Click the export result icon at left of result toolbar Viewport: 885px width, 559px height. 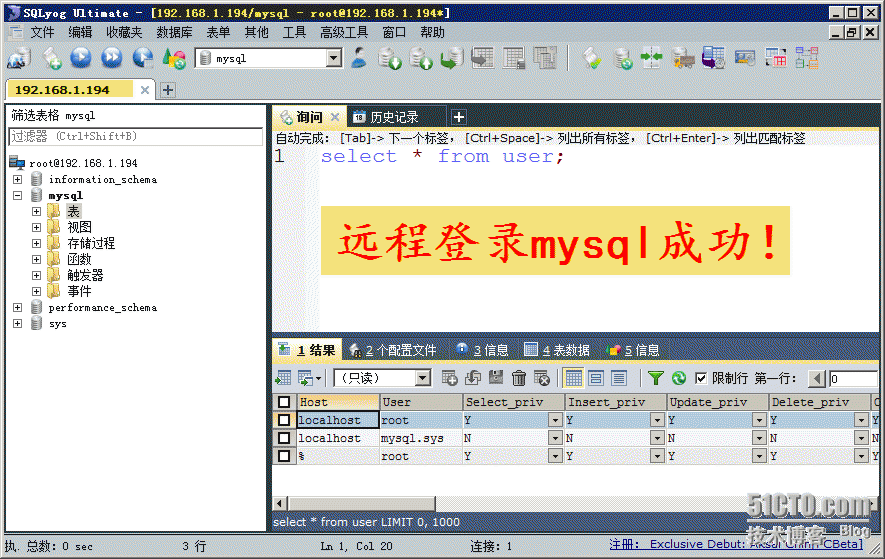283,378
